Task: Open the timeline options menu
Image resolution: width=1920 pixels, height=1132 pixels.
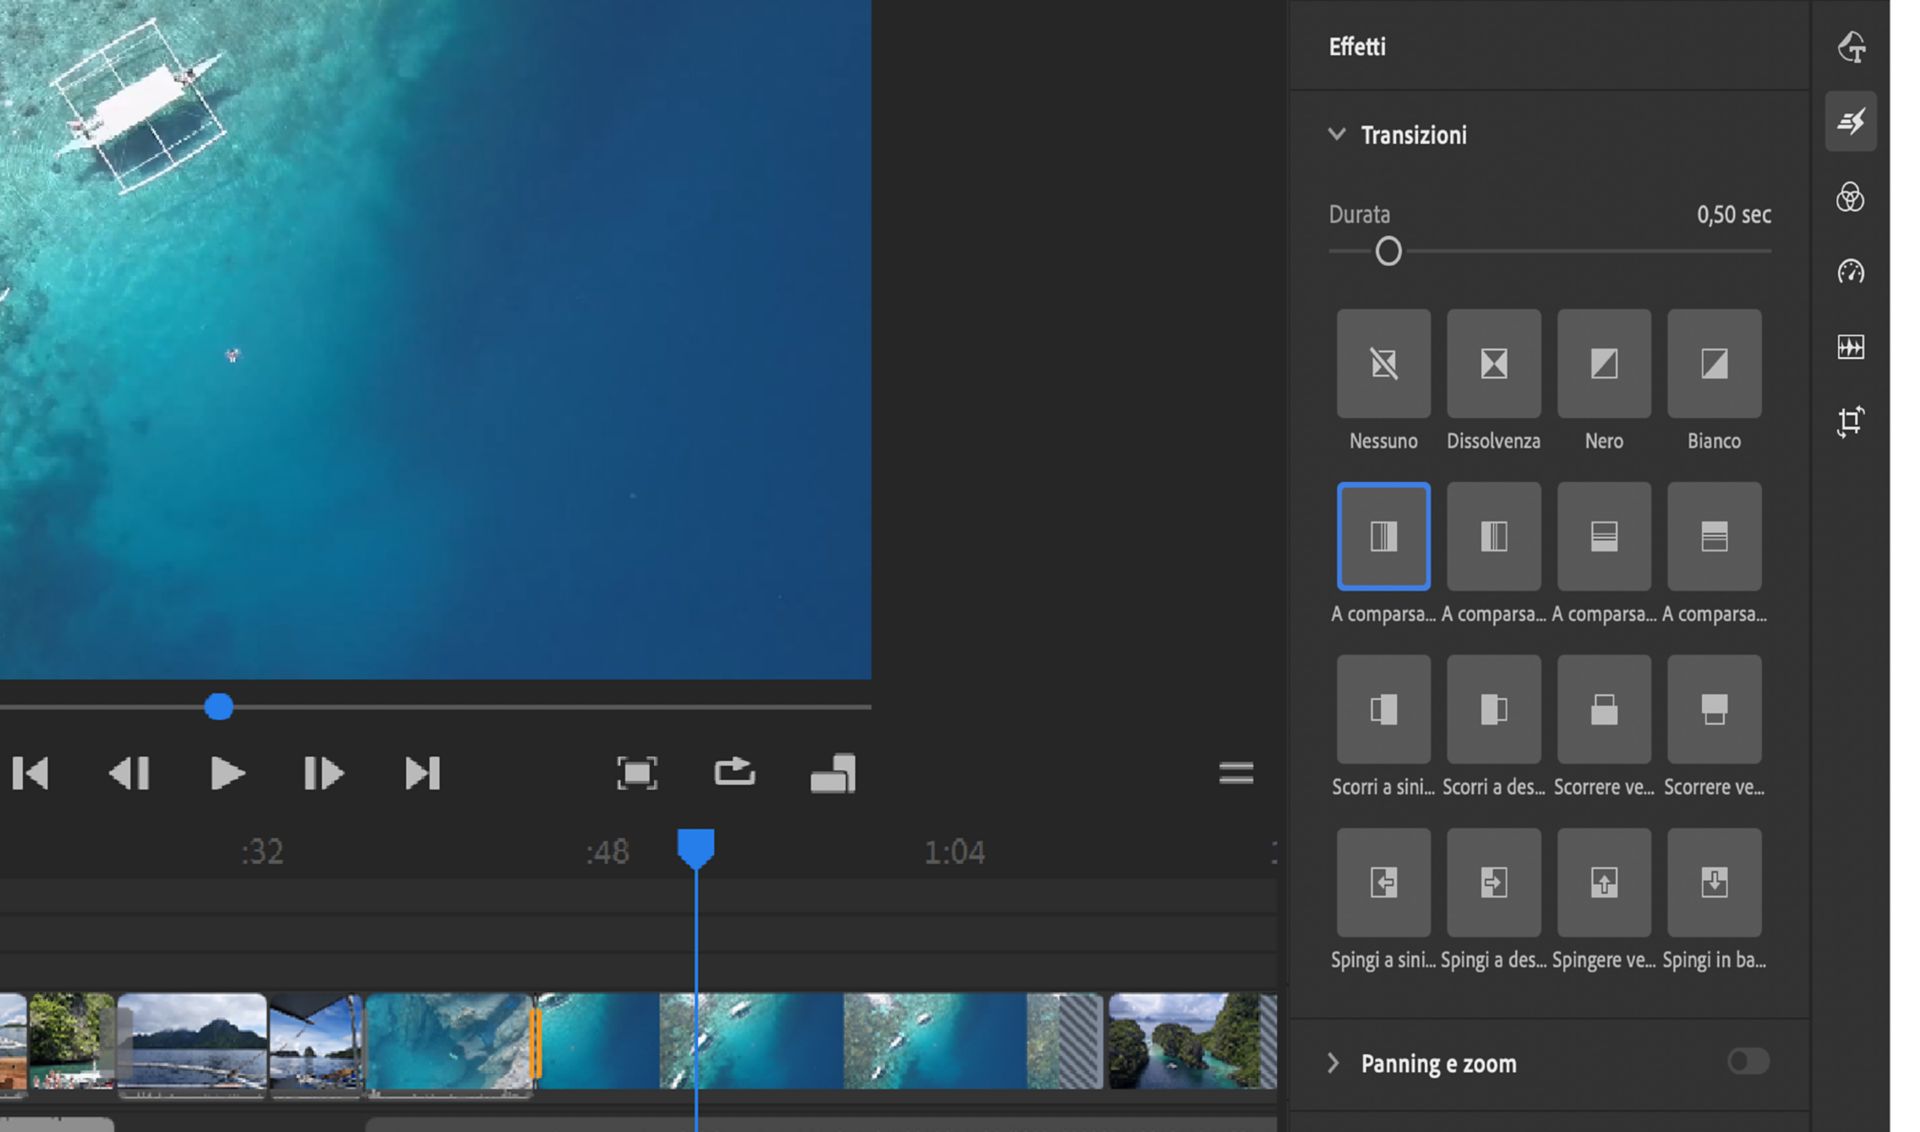Action: pyautogui.click(x=1236, y=773)
